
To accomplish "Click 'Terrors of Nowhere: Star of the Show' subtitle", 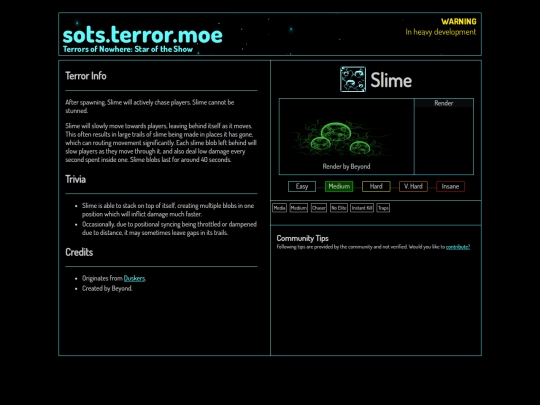I will [128, 49].
